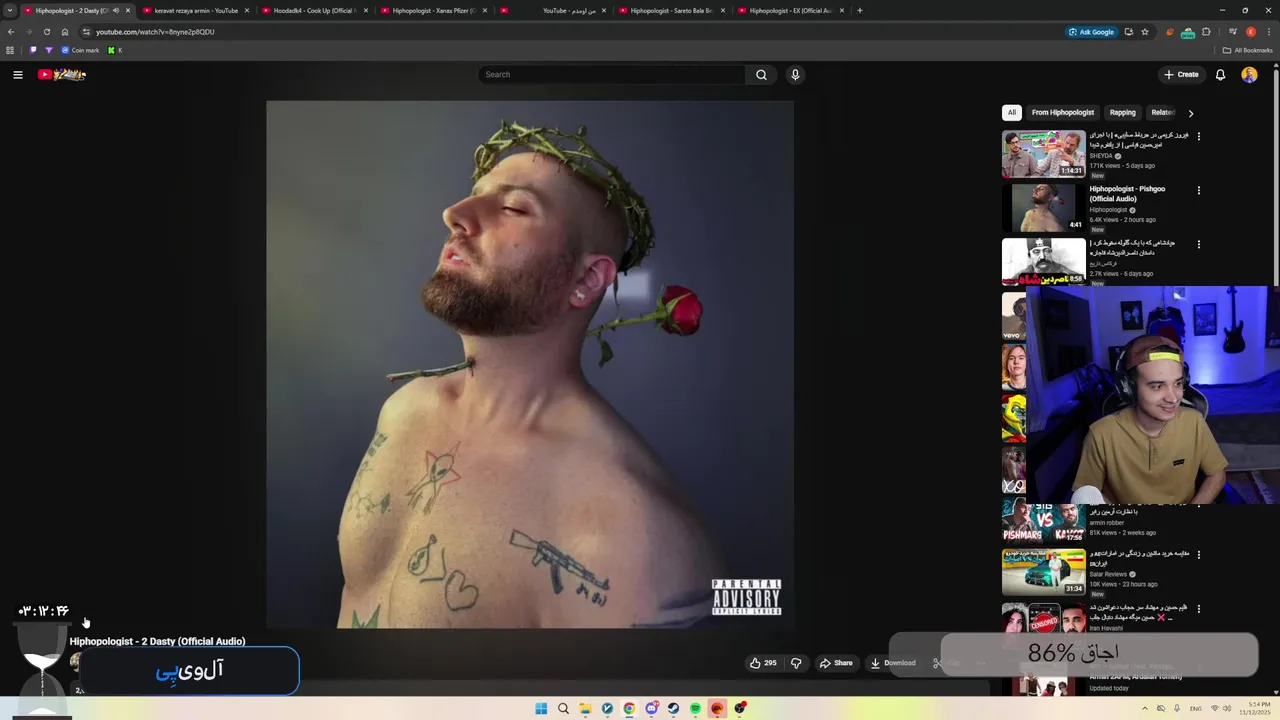Image resolution: width=1280 pixels, height=720 pixels.
Task: Share the 2 Dasty video
Action: (x=836, y=663)
